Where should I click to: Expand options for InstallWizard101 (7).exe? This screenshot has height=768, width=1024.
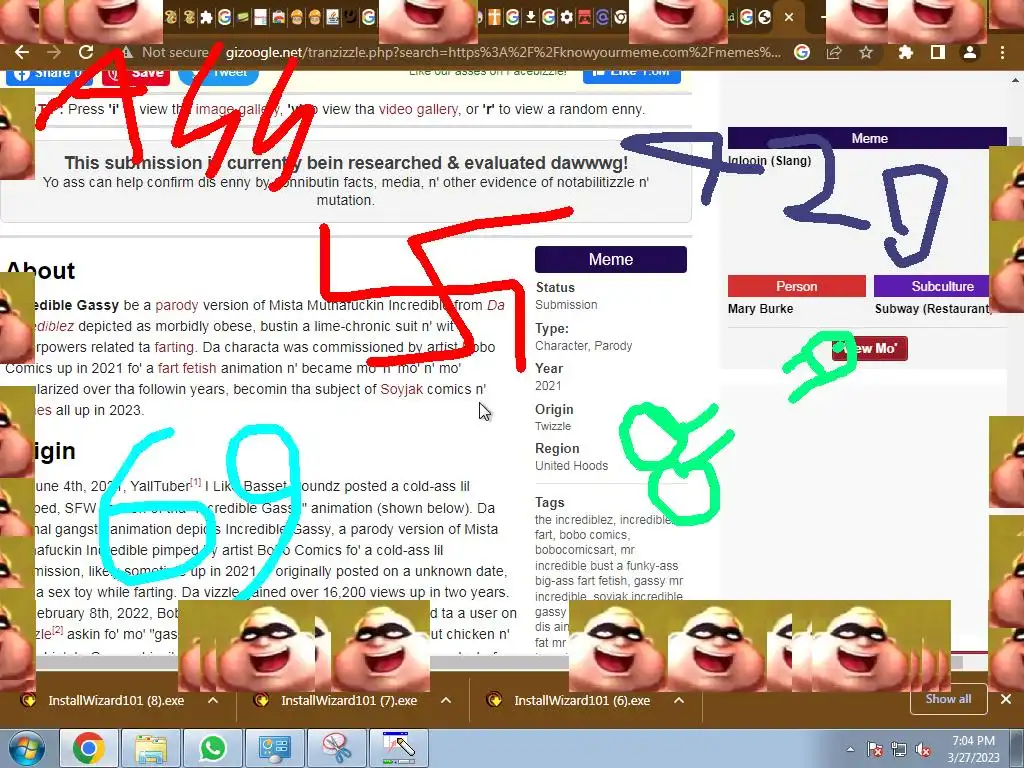[446, 700]
